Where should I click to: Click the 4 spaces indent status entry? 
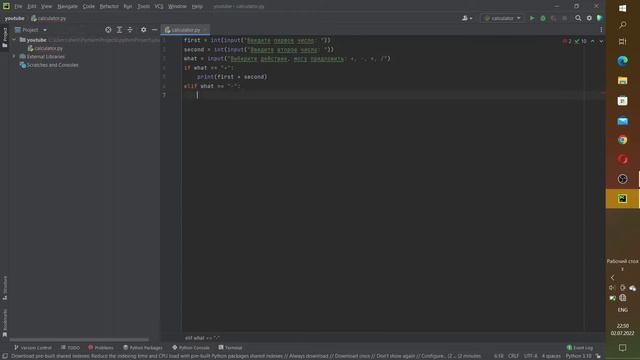(551, 356)
